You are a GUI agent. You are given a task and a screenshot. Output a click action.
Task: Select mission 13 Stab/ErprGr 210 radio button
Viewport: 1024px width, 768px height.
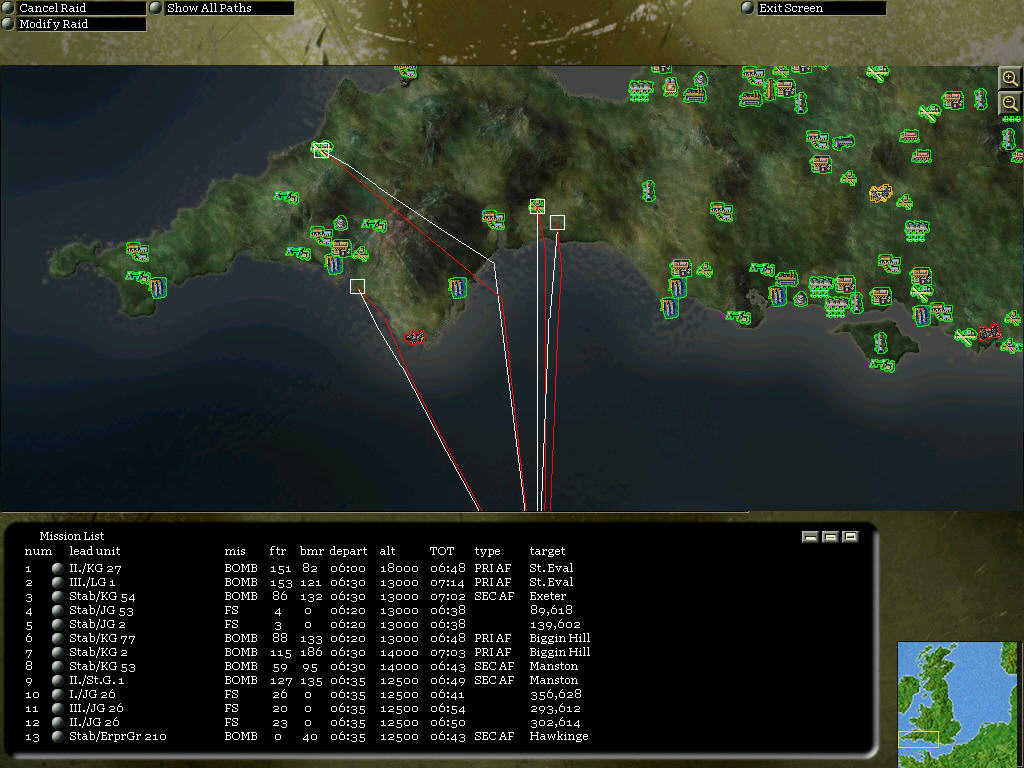pos(57,736)
